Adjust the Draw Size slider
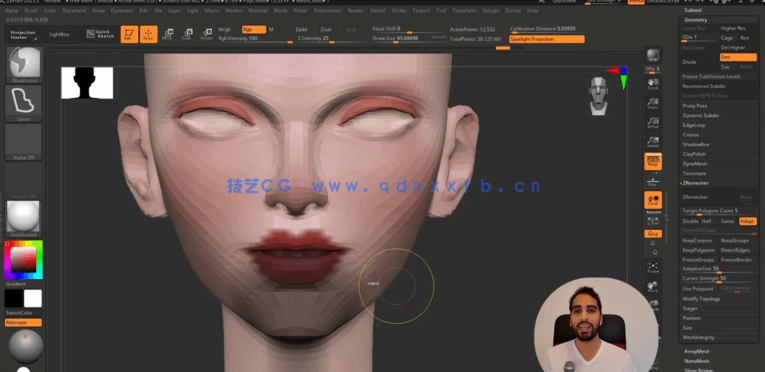This screenshot has width=765, height=372. point(409,39)
